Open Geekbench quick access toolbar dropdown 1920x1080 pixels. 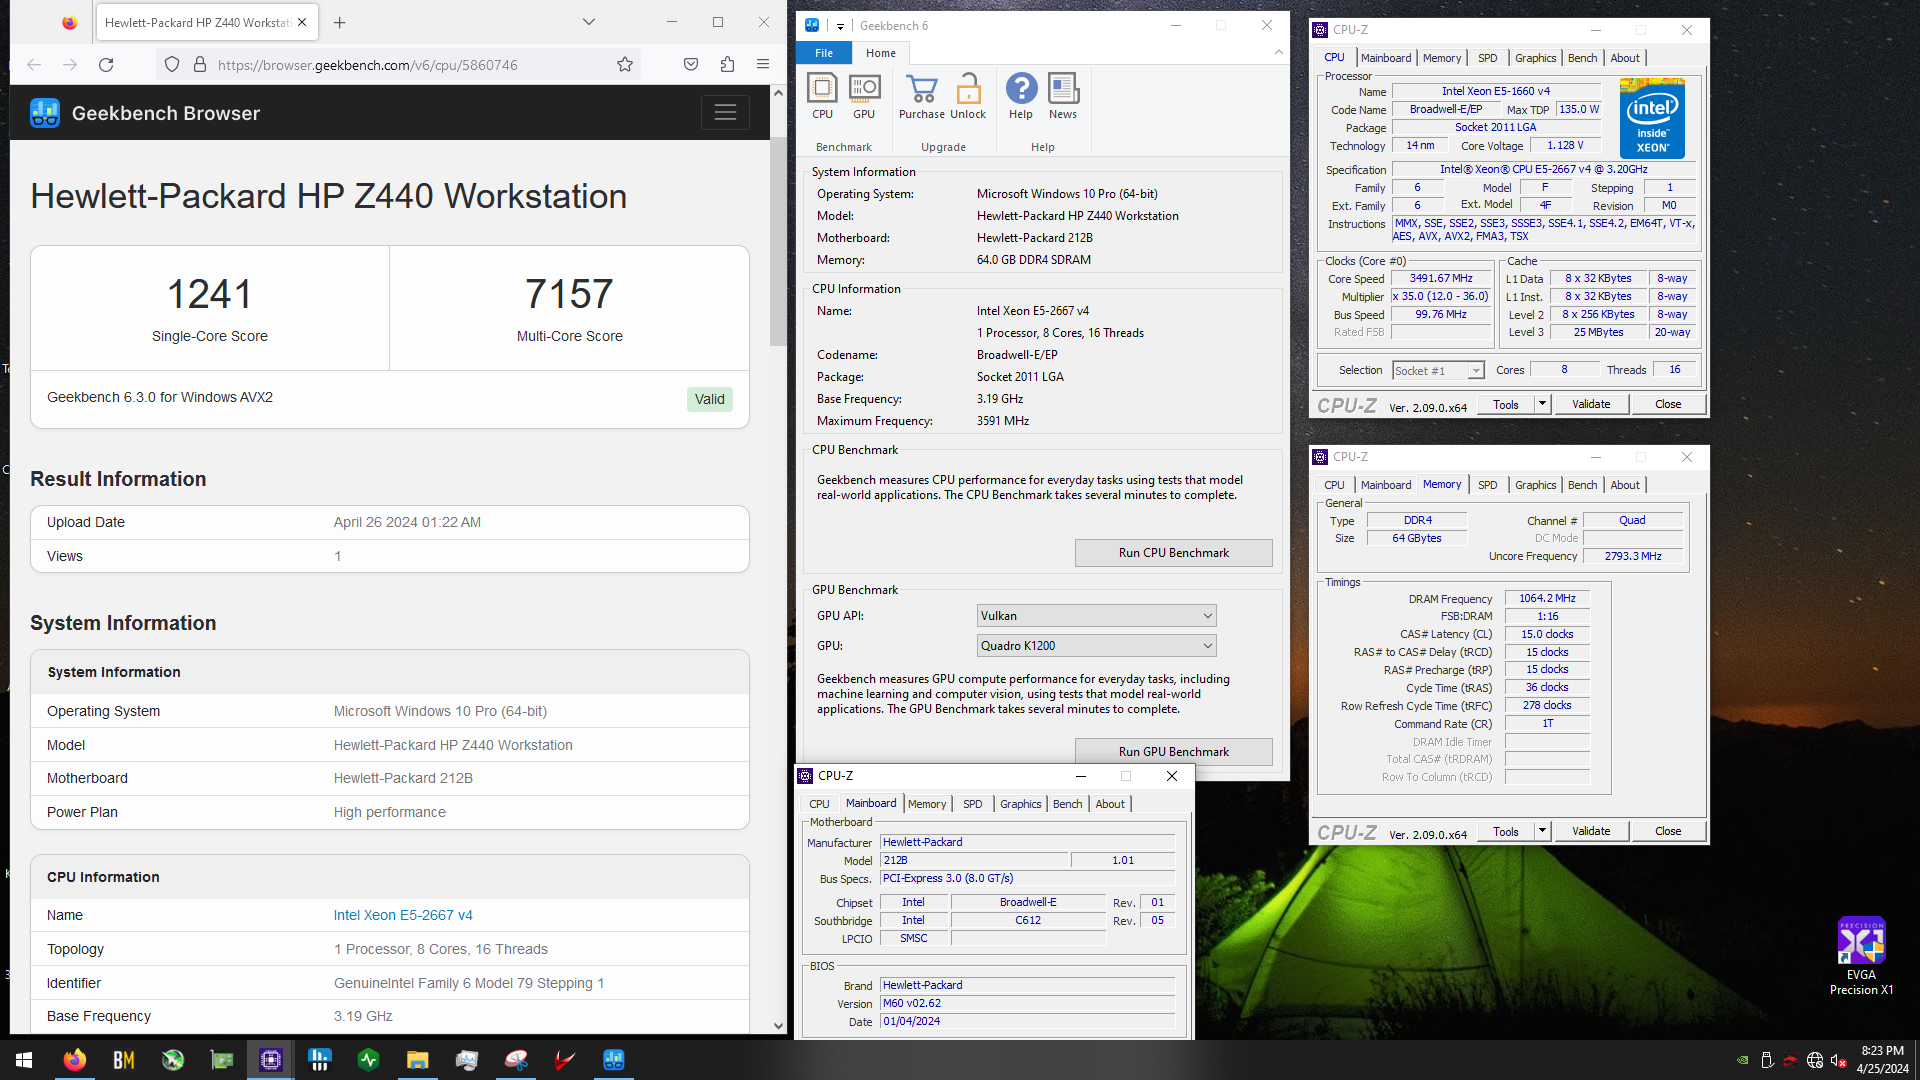840,26
